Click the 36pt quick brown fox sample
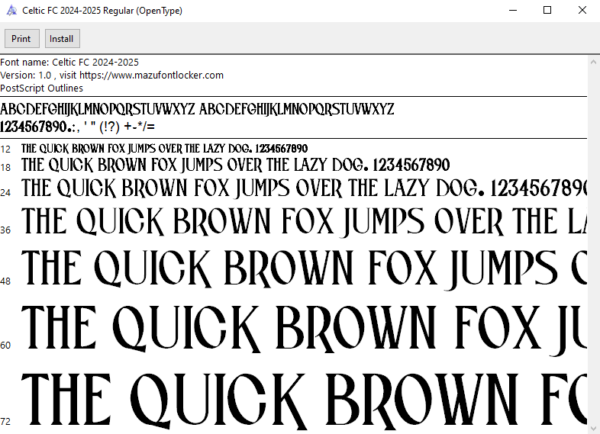The height and width of the screenshot is (434, 600). click(x=304, y=221)
